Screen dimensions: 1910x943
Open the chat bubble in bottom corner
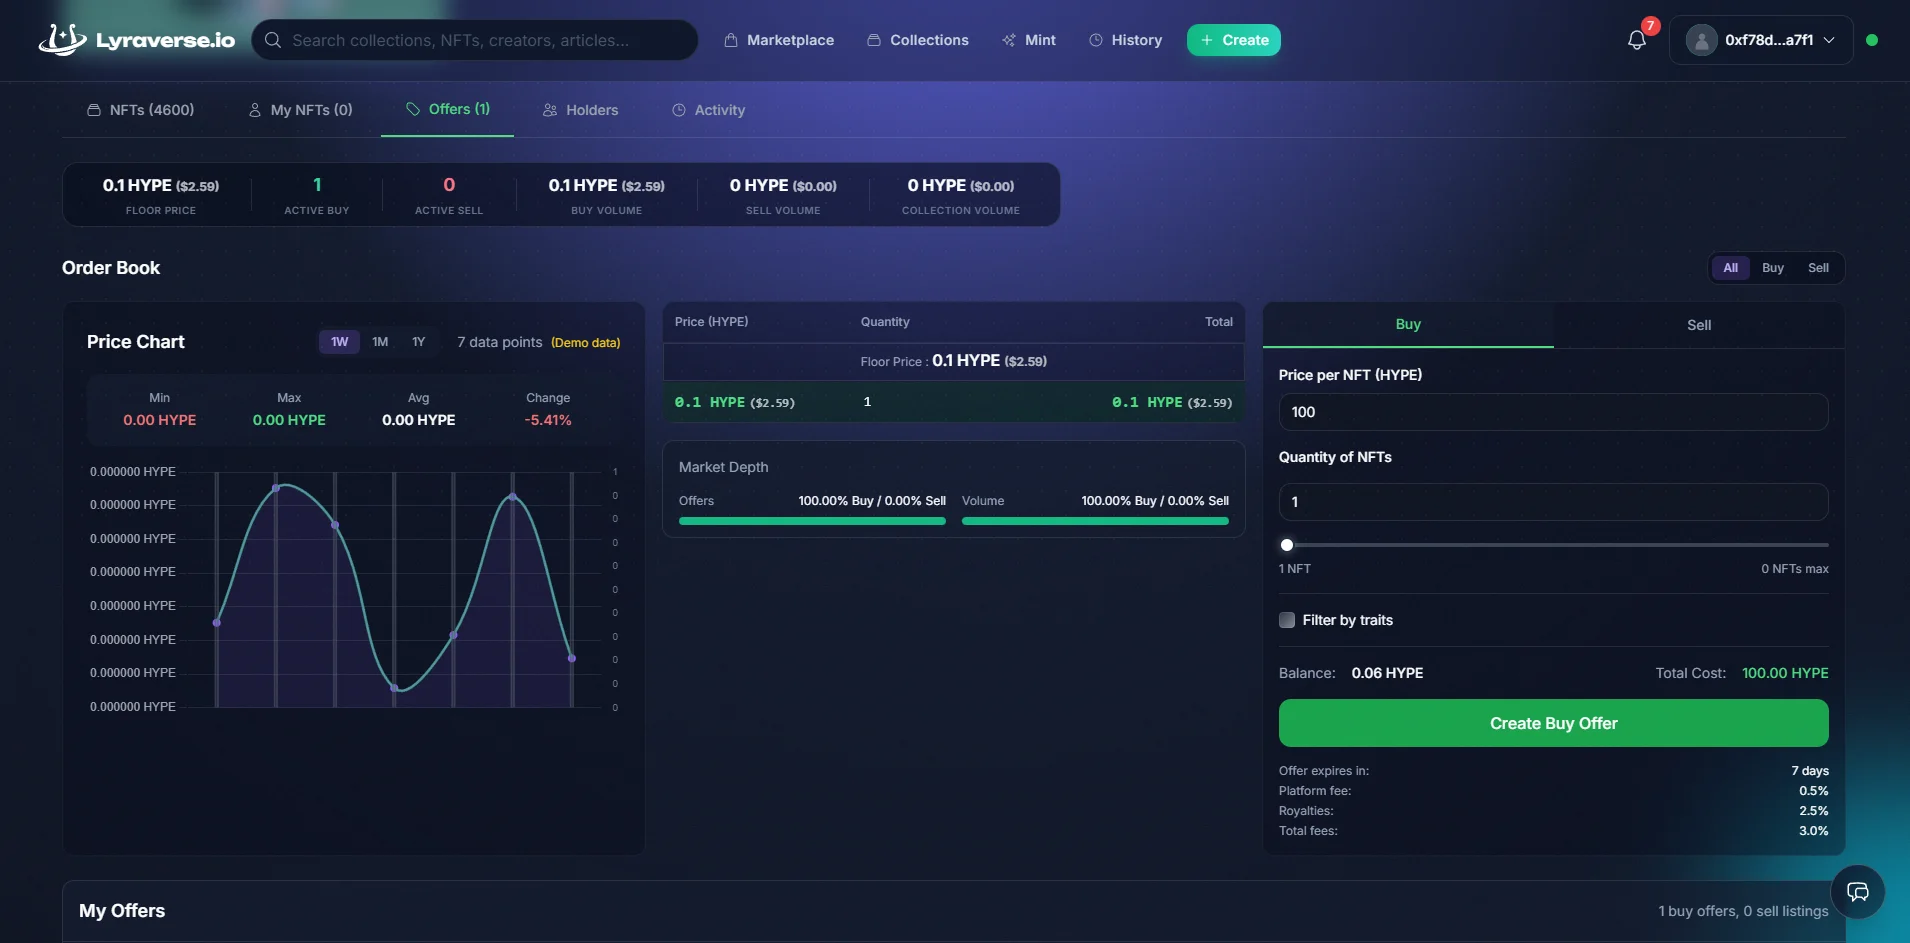[1858, 891]
